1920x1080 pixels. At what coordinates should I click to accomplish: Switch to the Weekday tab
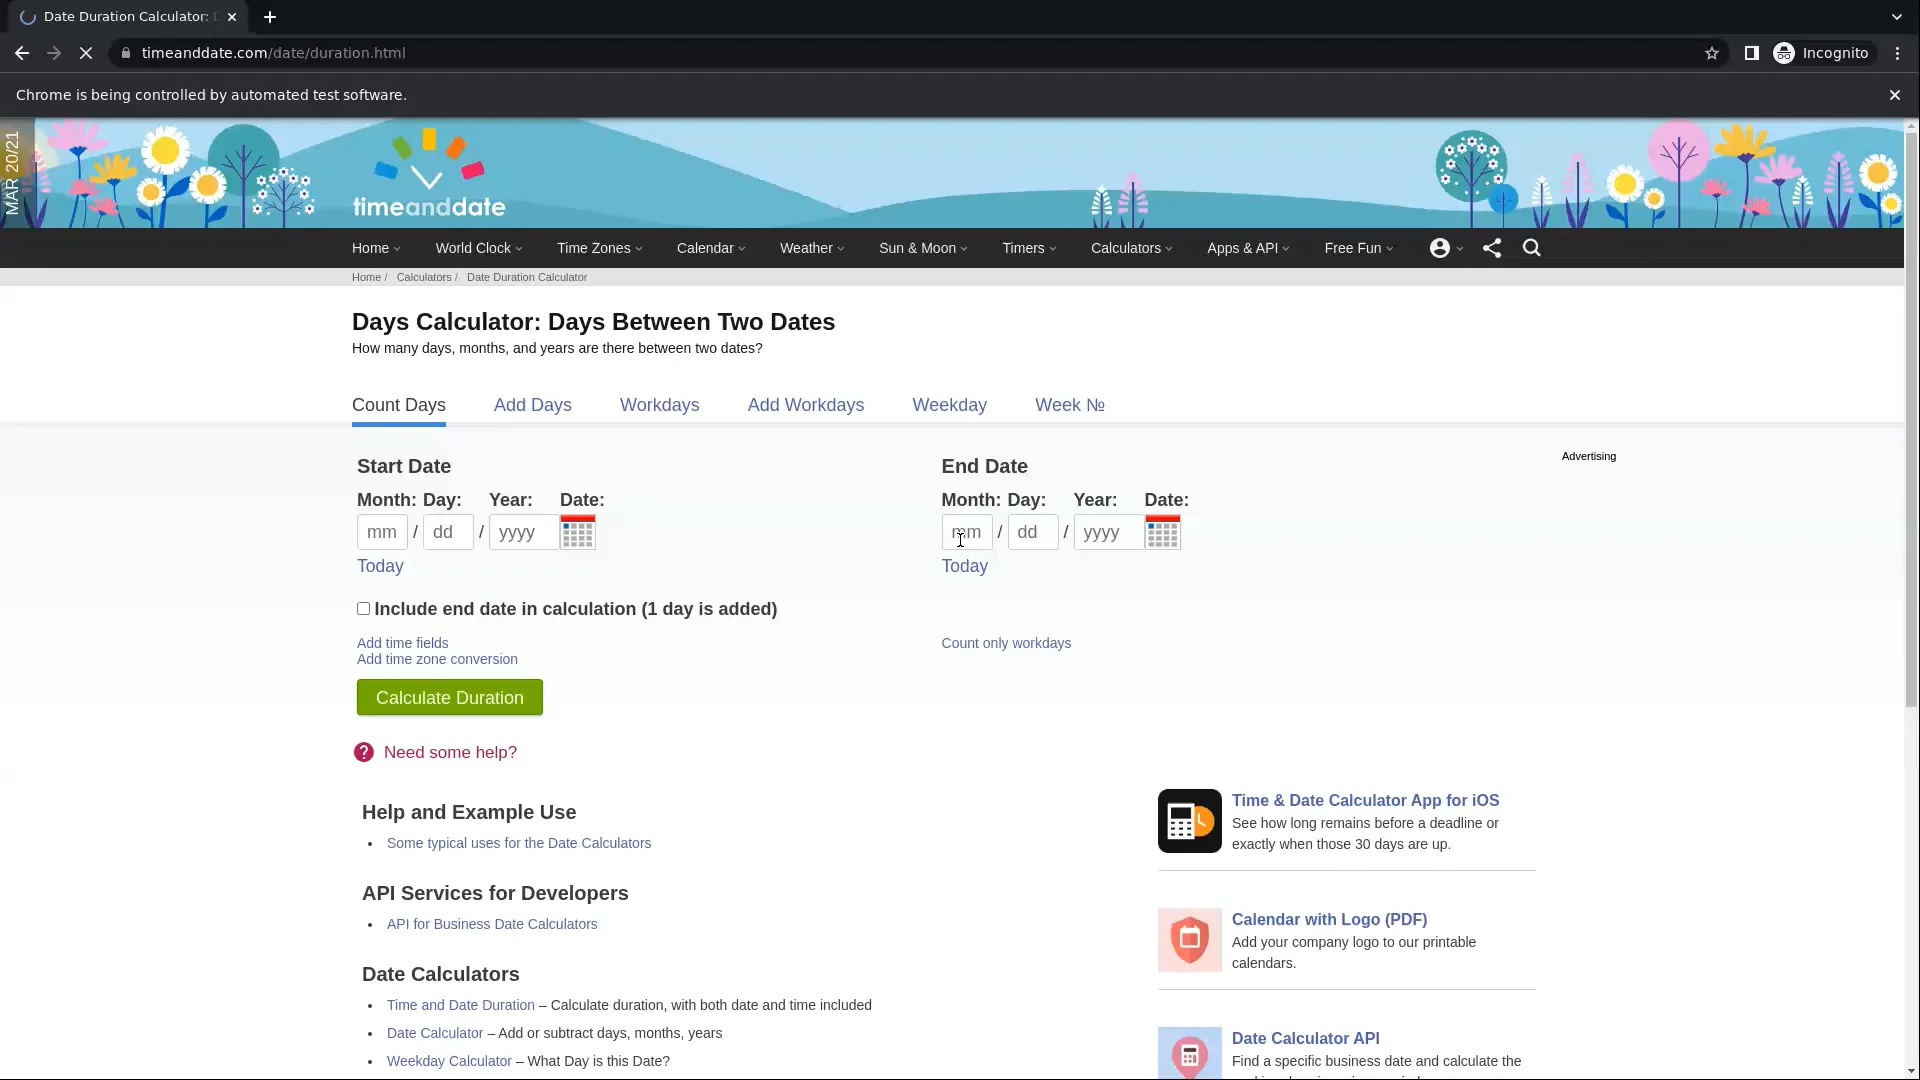point(950,405)
